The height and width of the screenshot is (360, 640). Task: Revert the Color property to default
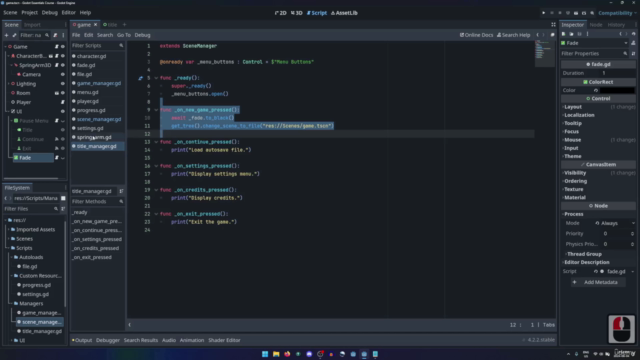(x=596, y=91)
